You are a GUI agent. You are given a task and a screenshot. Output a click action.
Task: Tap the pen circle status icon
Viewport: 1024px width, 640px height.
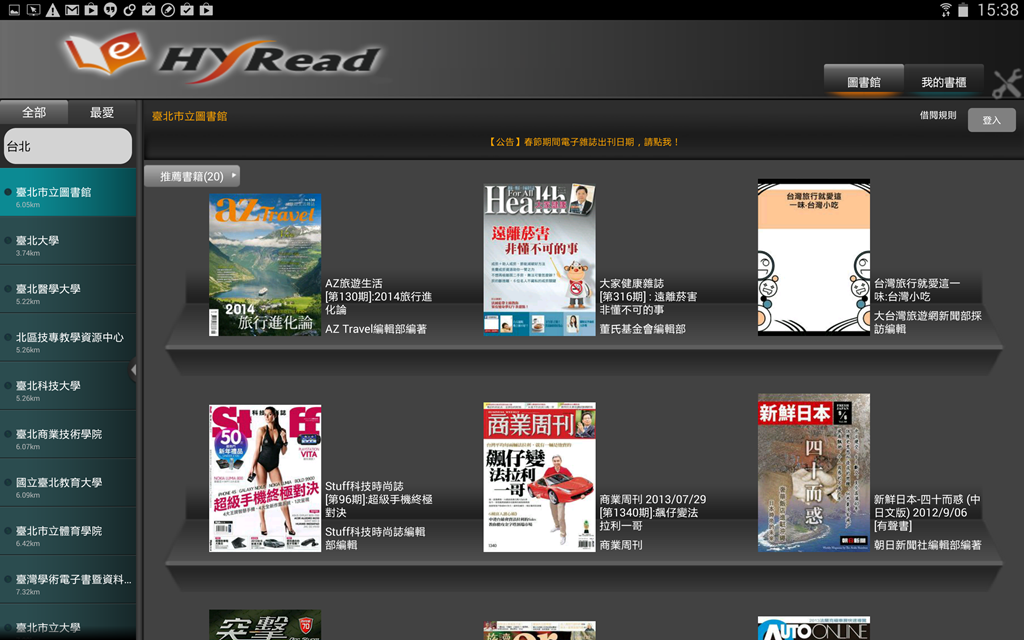(x=168, y=10)
